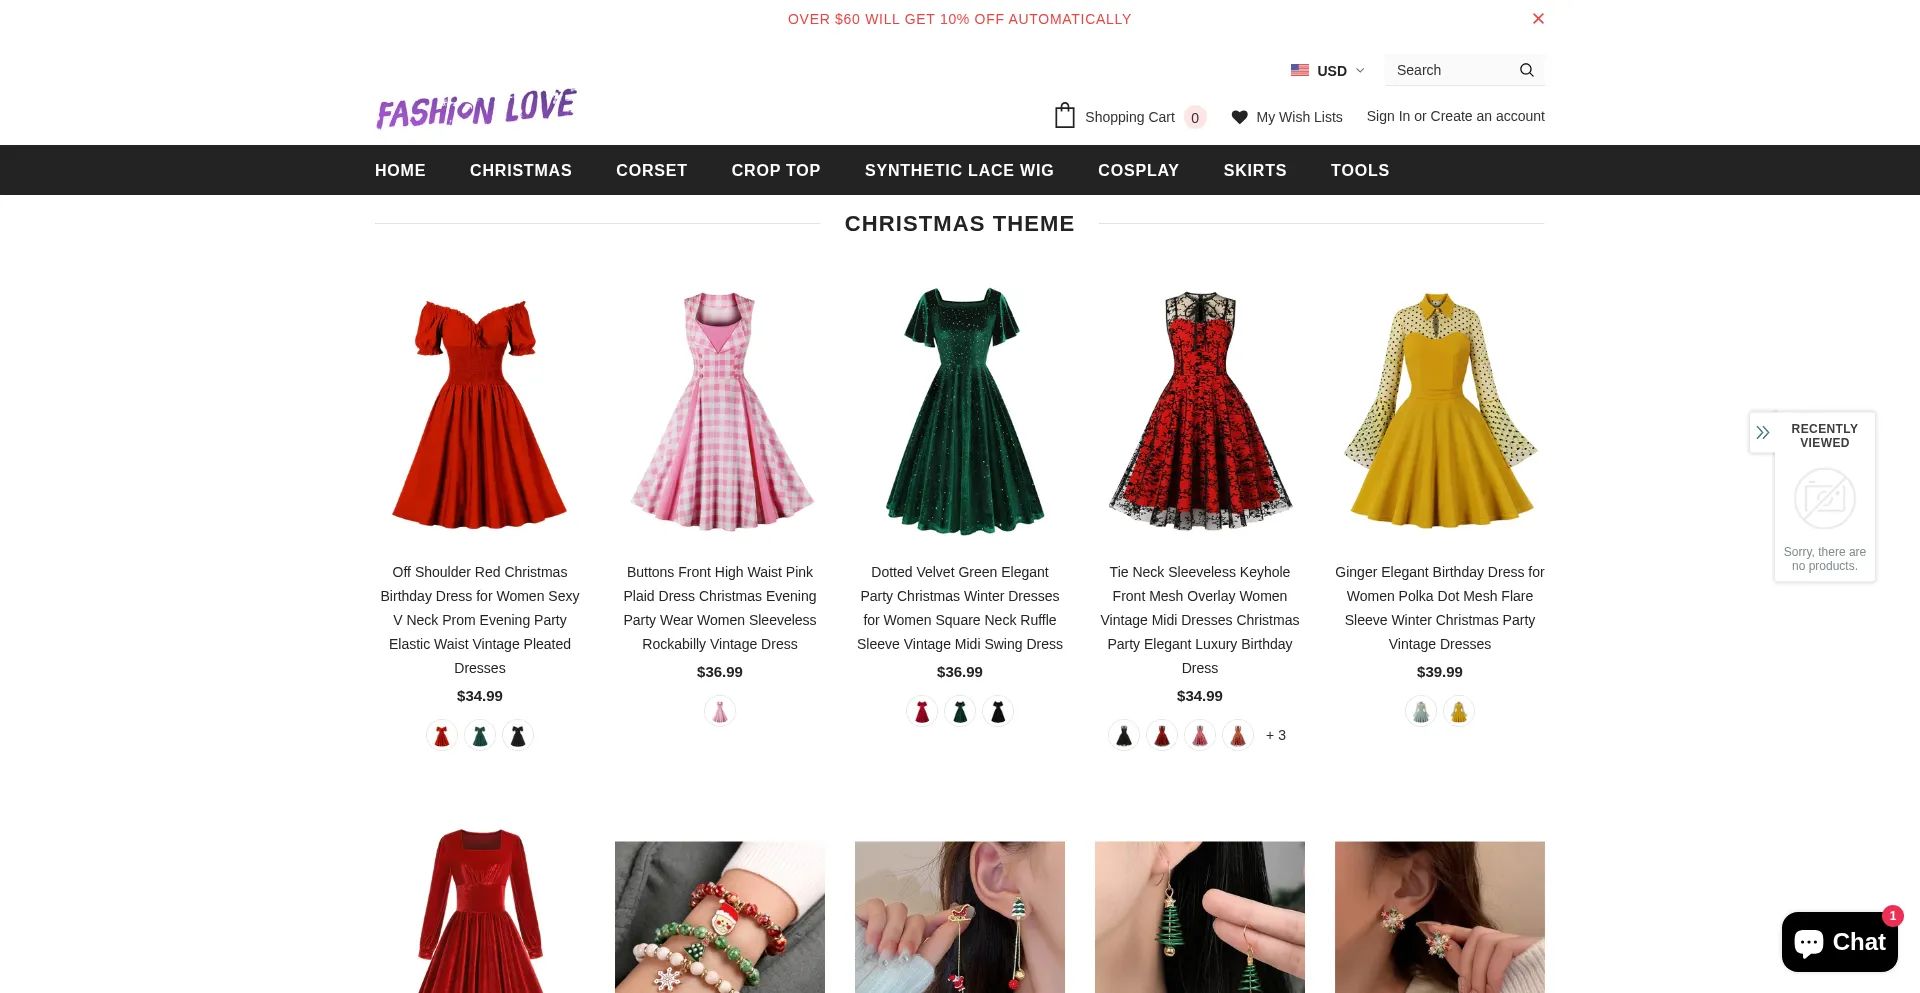Expand the USD currency dropdown
This screenshot has width=1920, height=993.
click(1340, 71)
